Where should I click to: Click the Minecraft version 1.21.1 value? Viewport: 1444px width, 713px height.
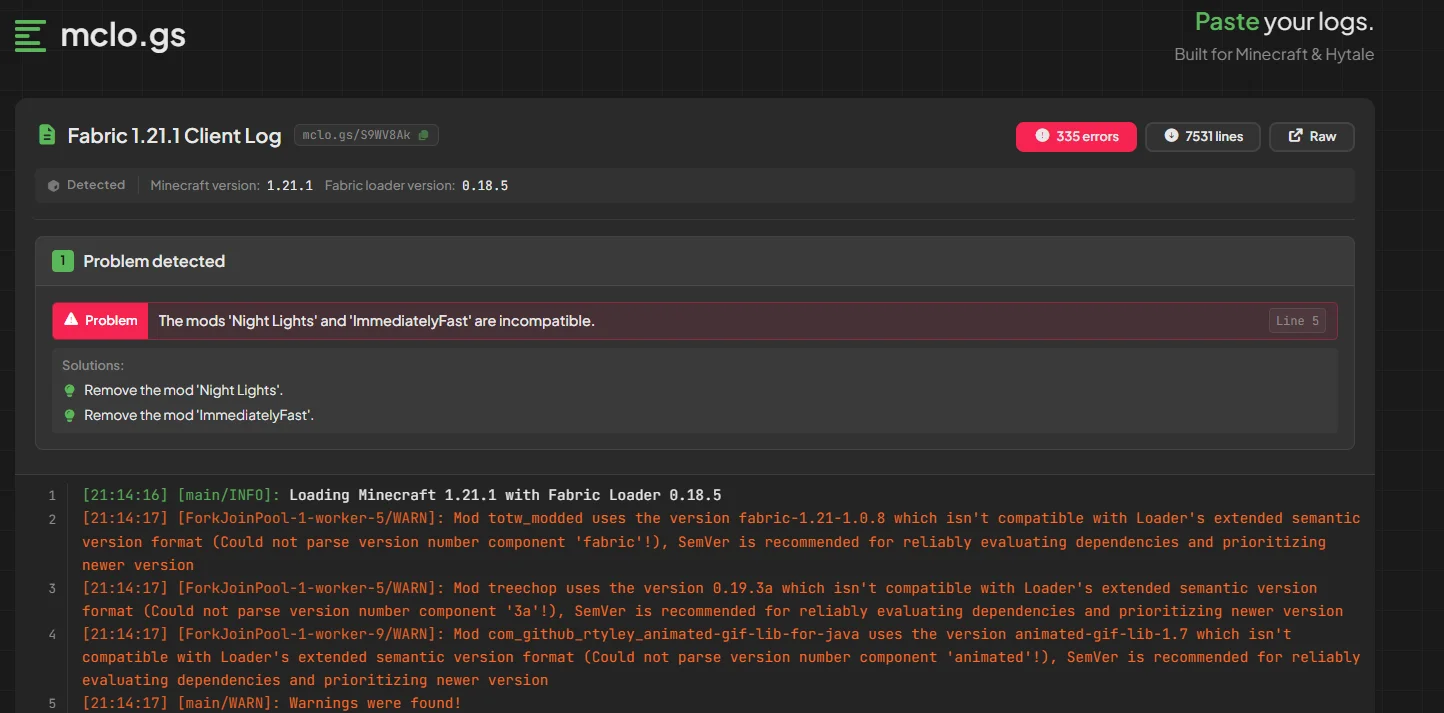(289, 186)
